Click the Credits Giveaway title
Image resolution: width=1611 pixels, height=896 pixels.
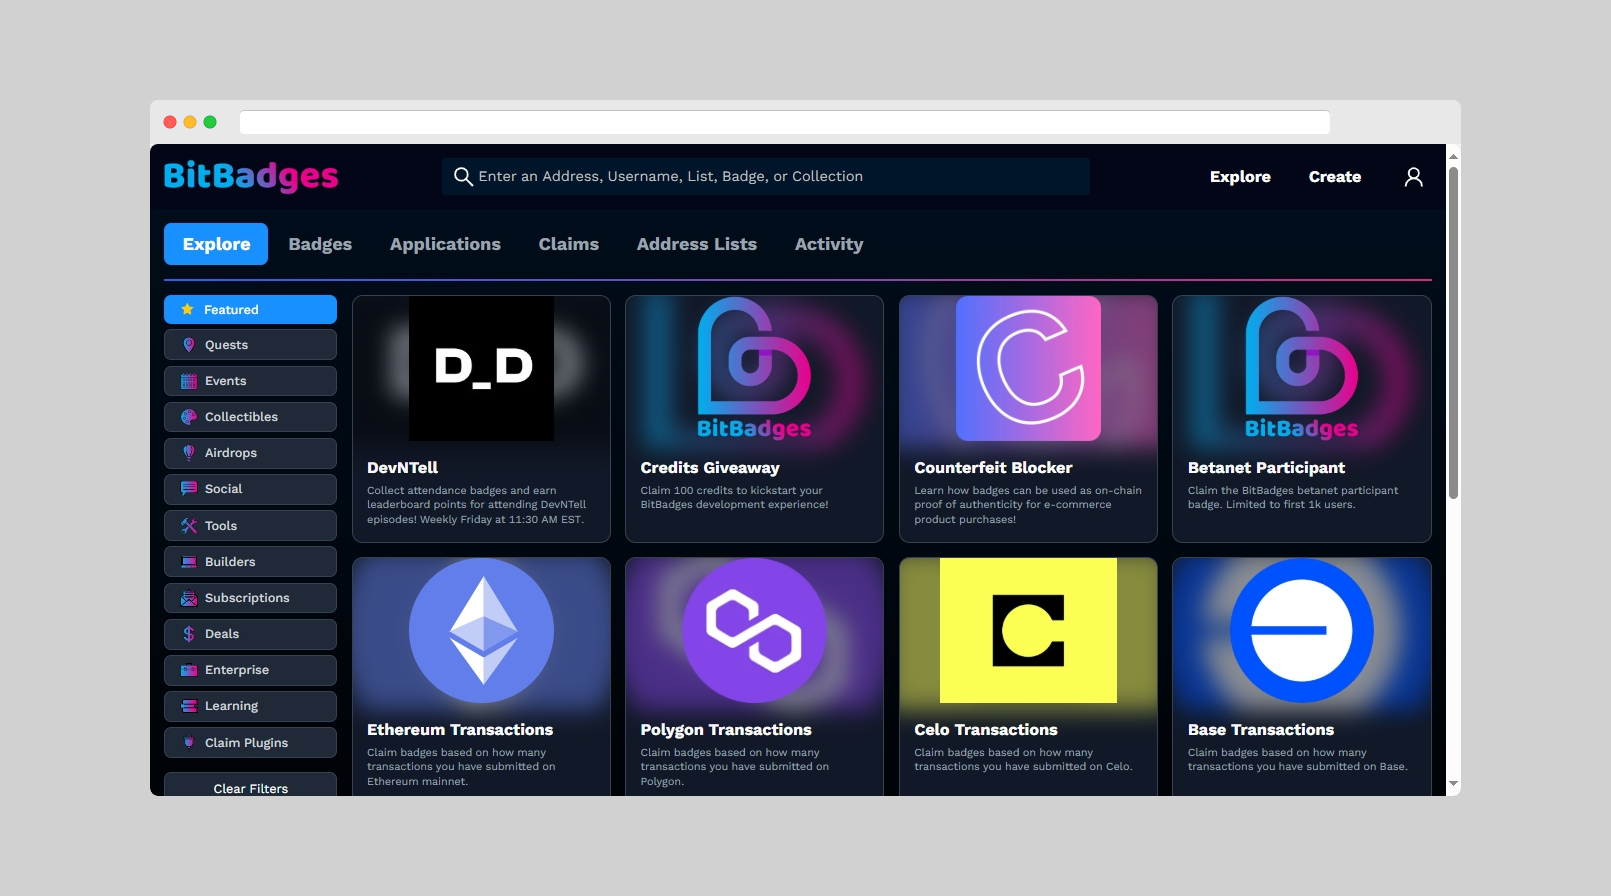click(x=710, y=468)
